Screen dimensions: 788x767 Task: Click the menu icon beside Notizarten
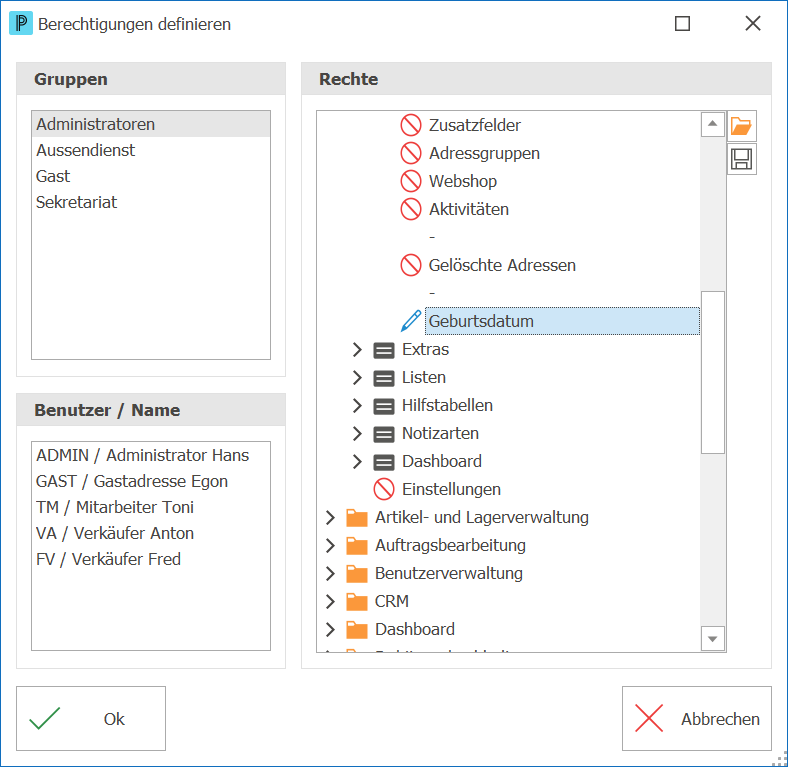click(383, 434)
